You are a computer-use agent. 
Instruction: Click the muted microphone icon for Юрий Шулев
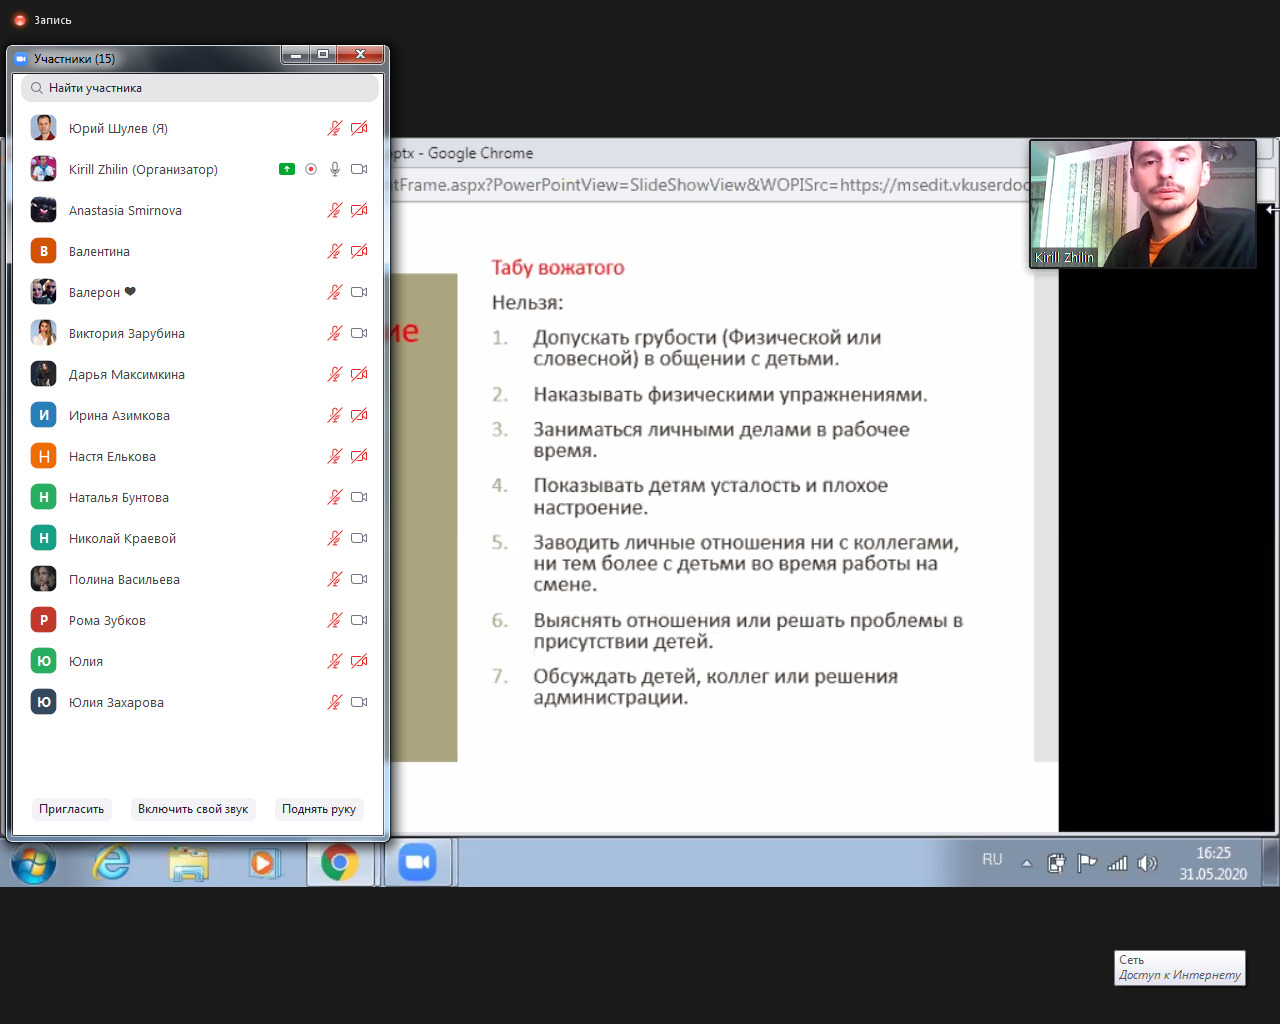(335, 128)
